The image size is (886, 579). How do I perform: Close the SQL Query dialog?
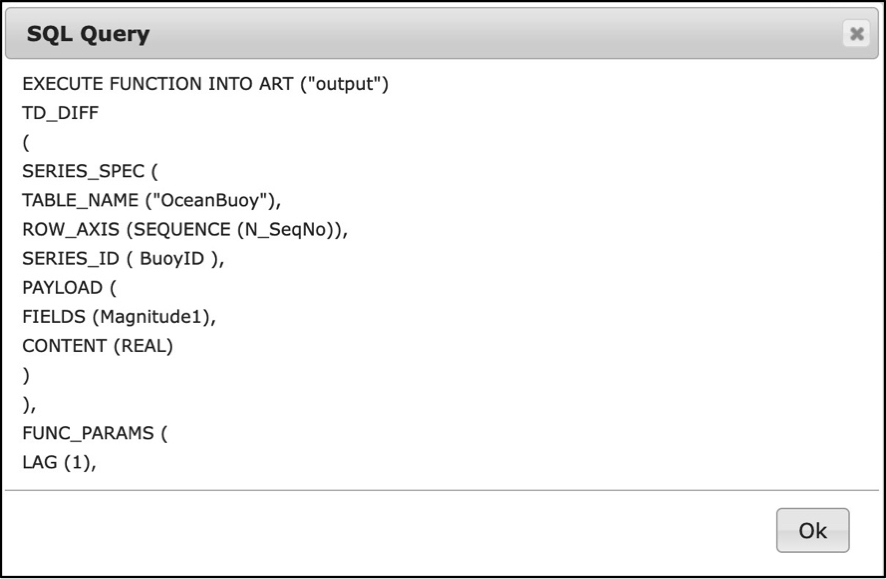(856, 34)
